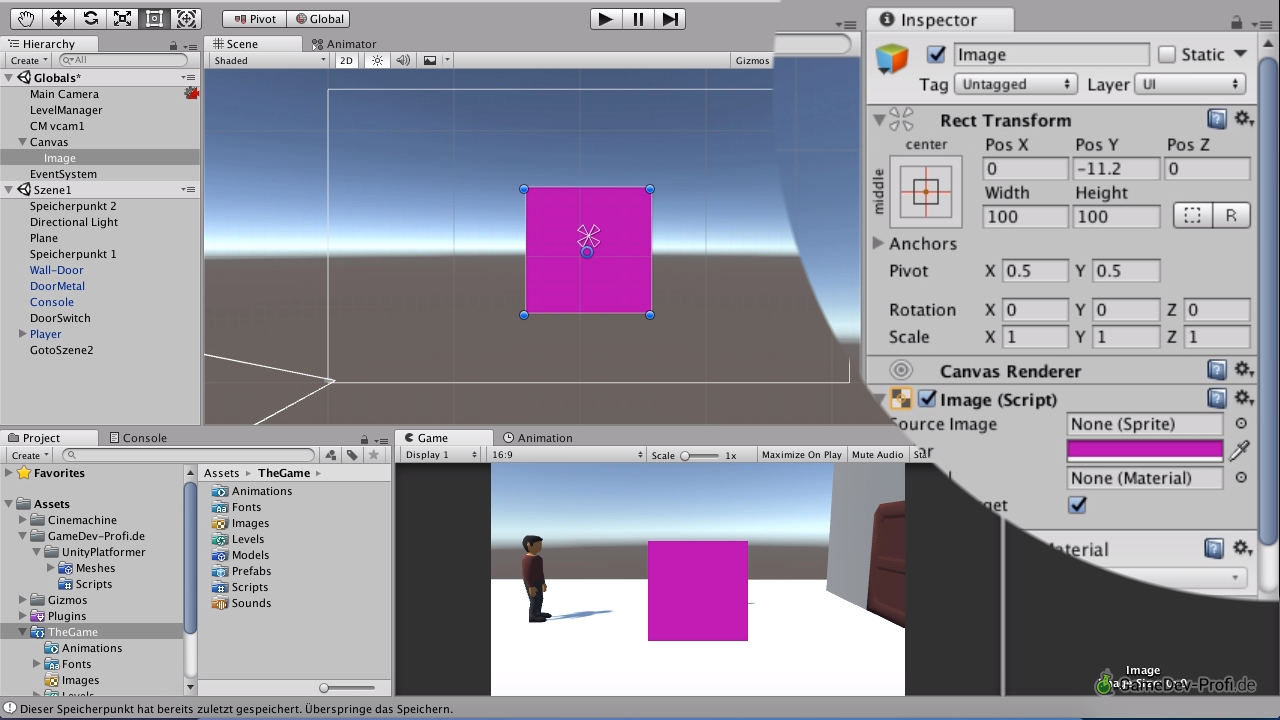Open the Static options dropdown arrow
This screenshot has height=720, width=1280.
click(x=1240, y=54)
